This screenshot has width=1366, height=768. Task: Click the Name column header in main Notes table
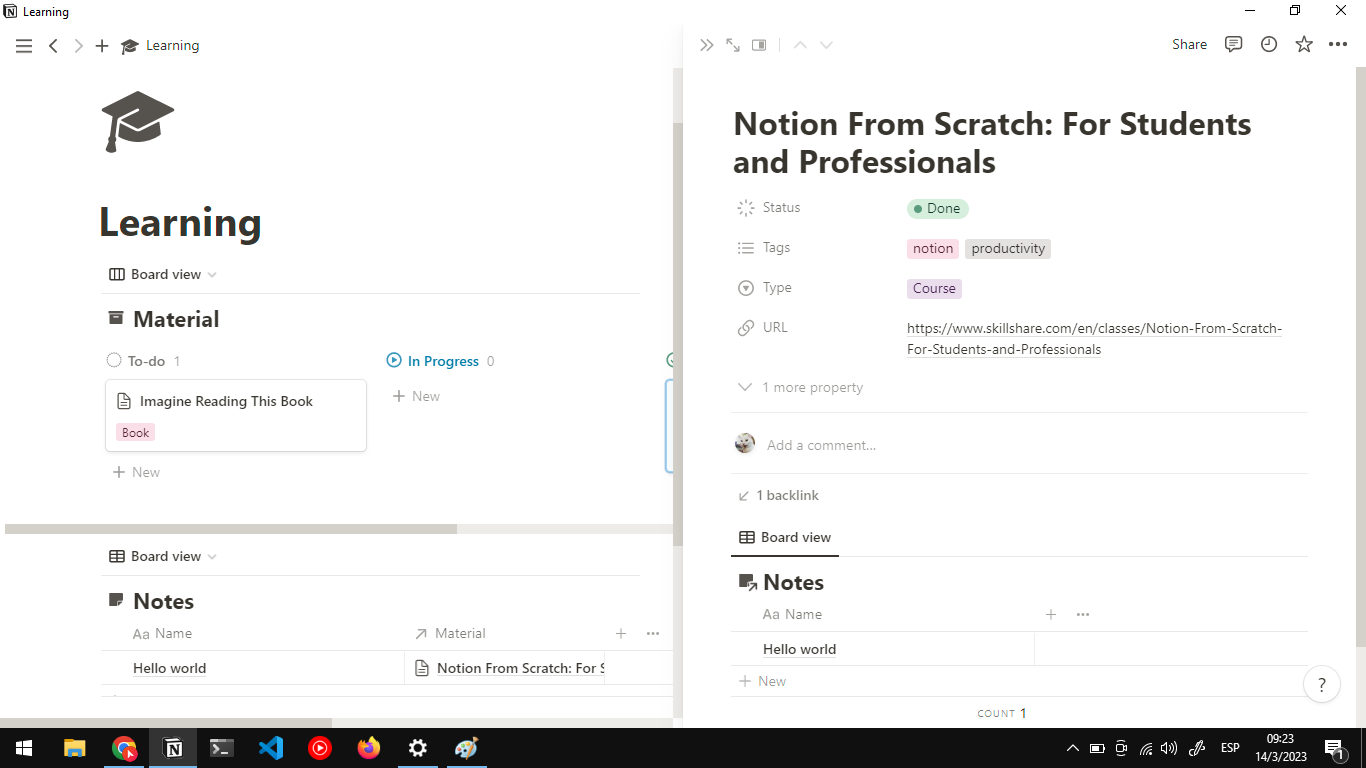162,634
